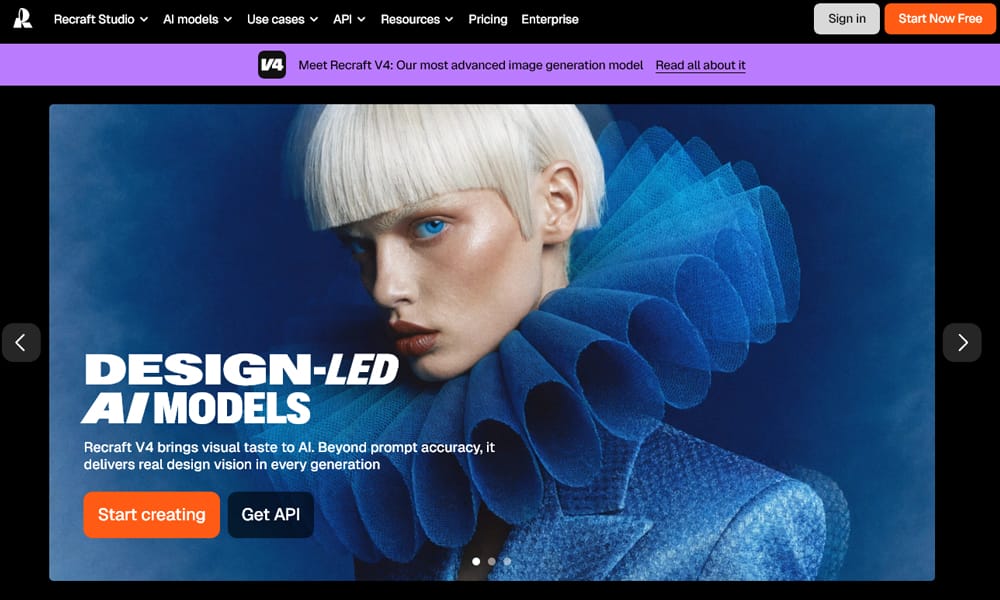Click the V4 badge icon in banner
This screenshot has height=600, width=1000.
[272, 65]
